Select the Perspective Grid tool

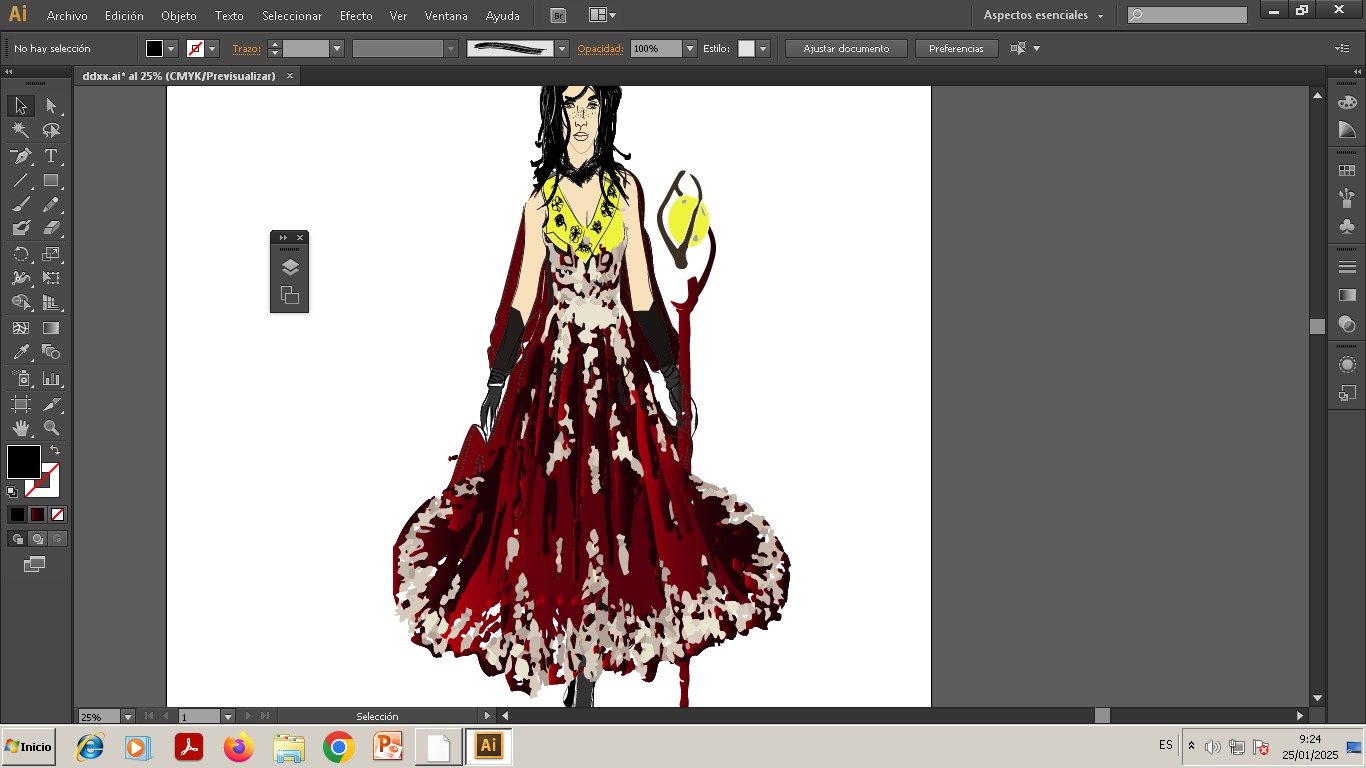51,303
